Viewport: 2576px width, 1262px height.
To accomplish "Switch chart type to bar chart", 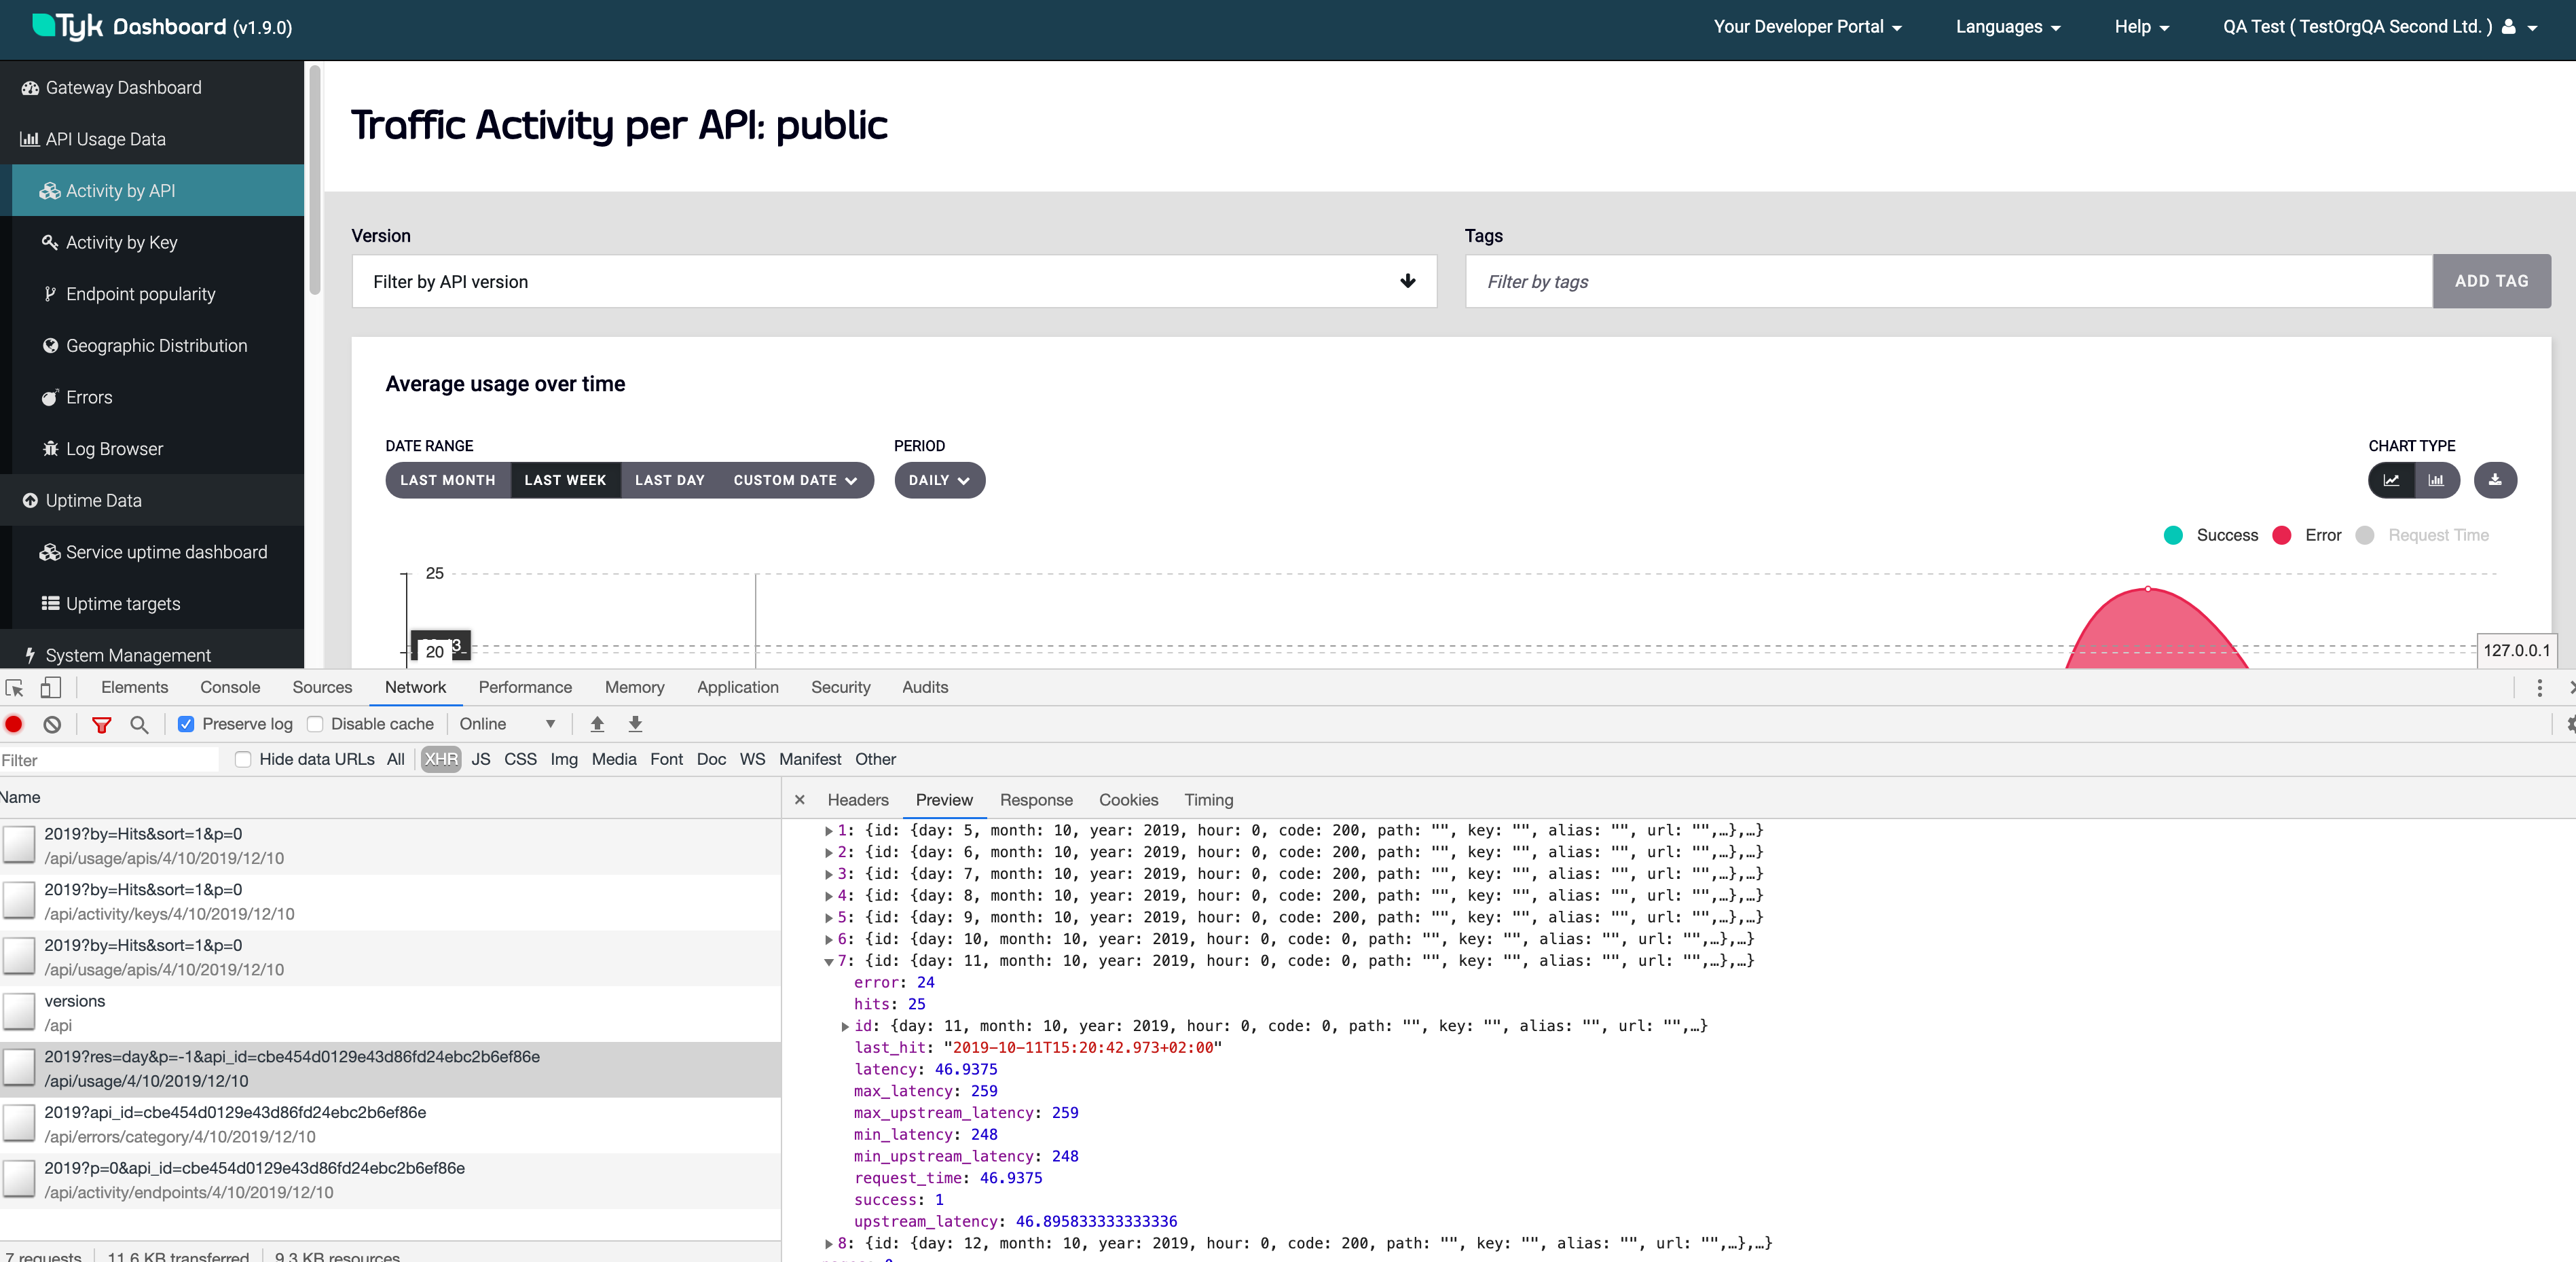I will 2437,480.
